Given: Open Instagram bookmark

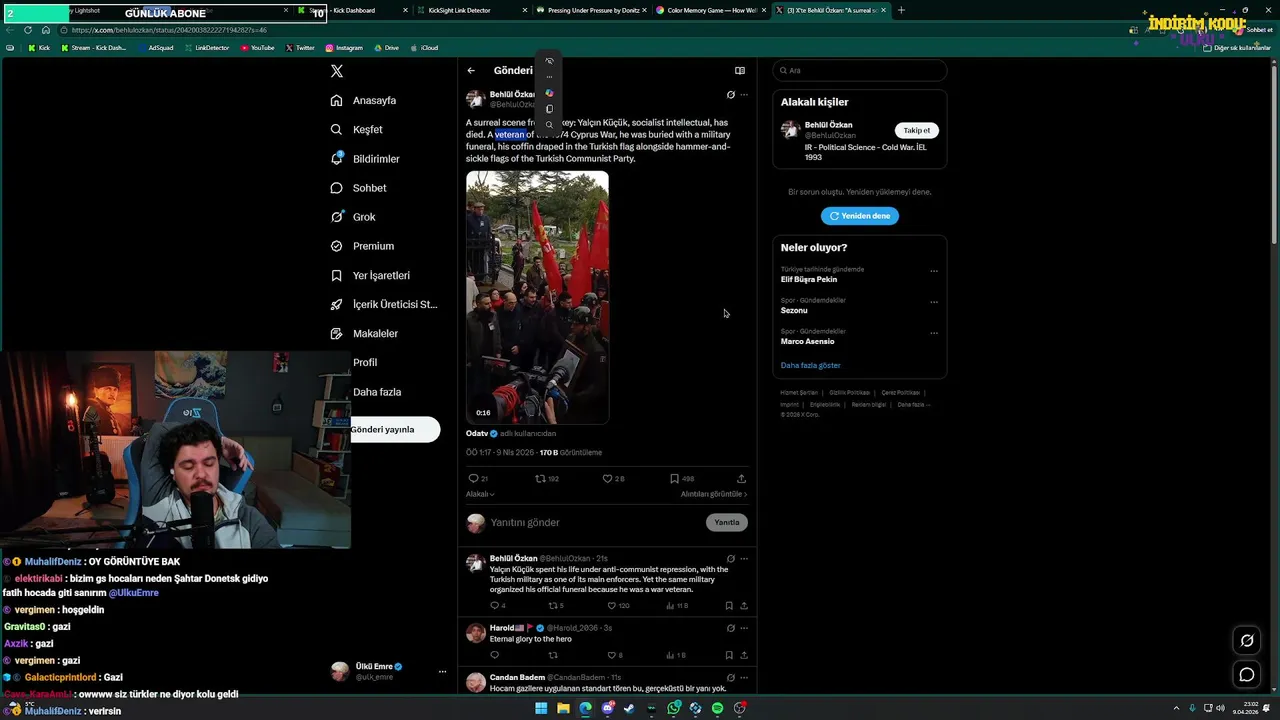Looking at the screenshot, I should 344,48.
